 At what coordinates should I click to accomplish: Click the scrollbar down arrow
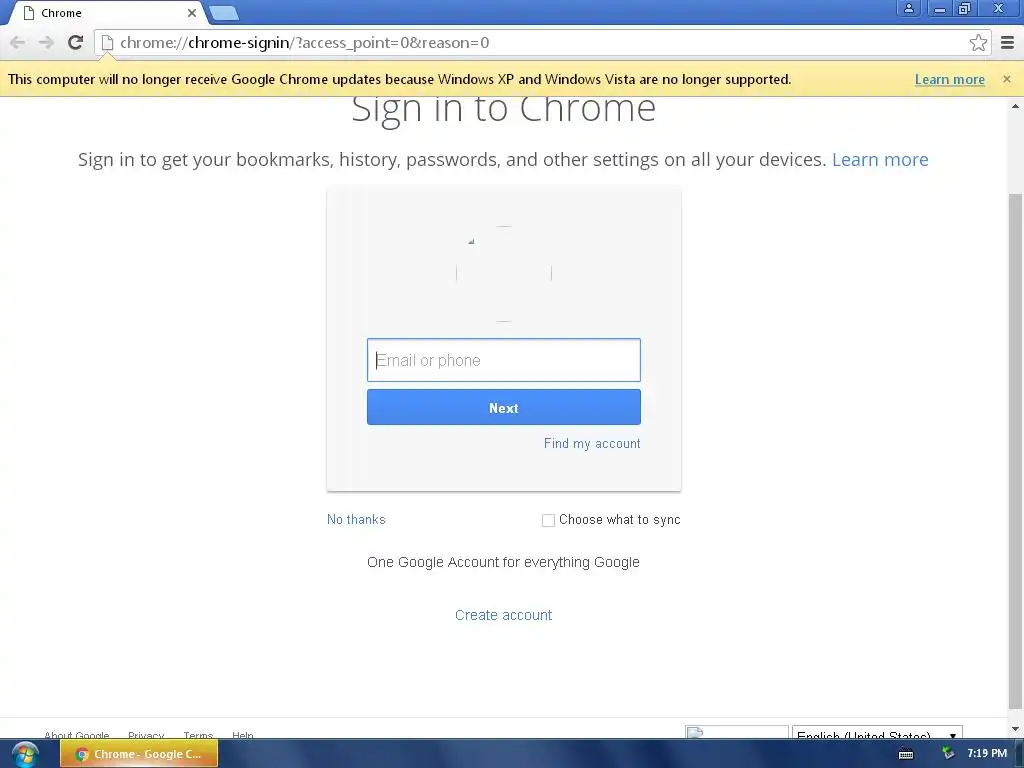point(1015,729)
